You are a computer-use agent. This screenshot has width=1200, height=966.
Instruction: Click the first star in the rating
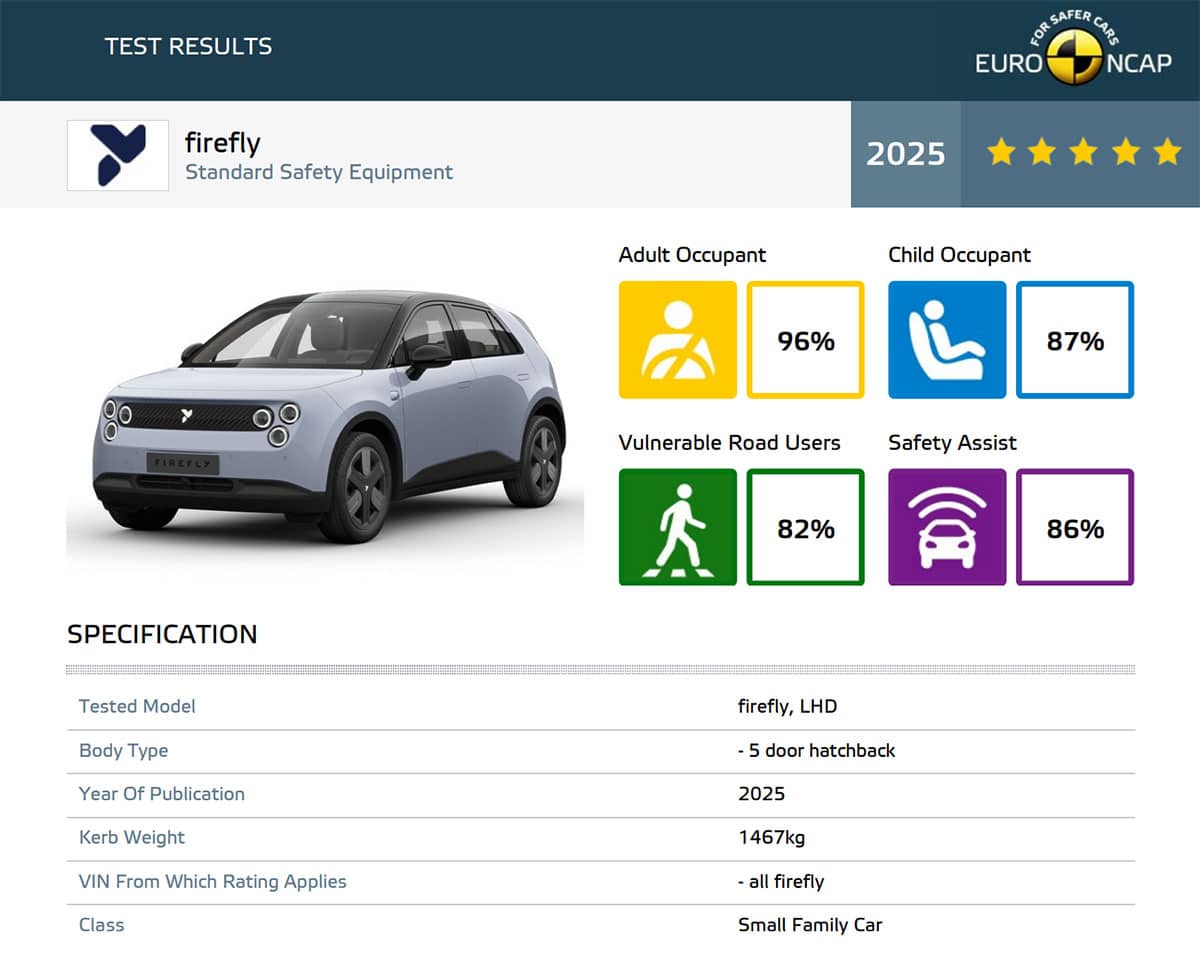point(1001,153)
